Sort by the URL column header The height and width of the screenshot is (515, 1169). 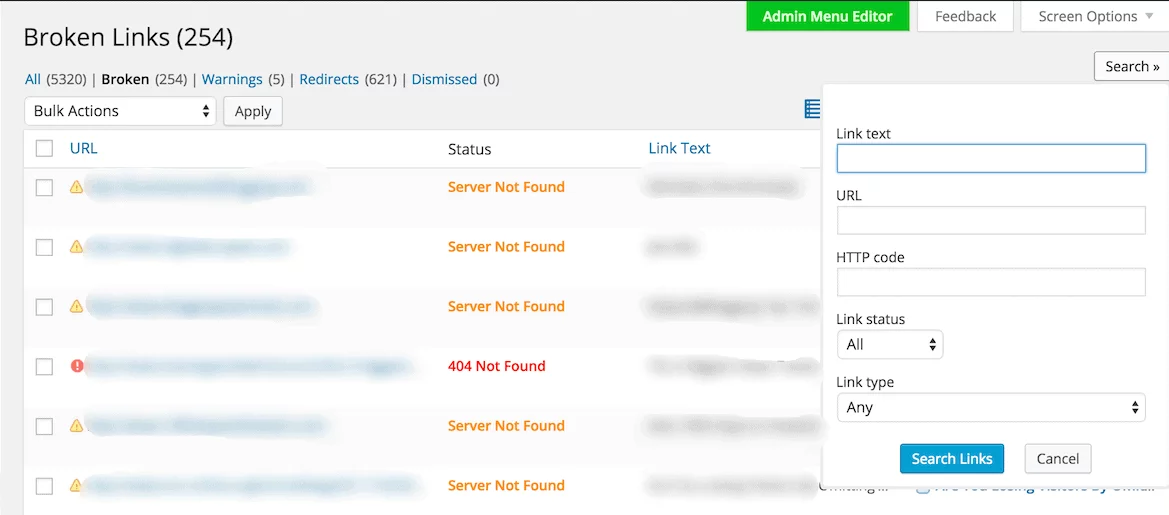[84, 148]
